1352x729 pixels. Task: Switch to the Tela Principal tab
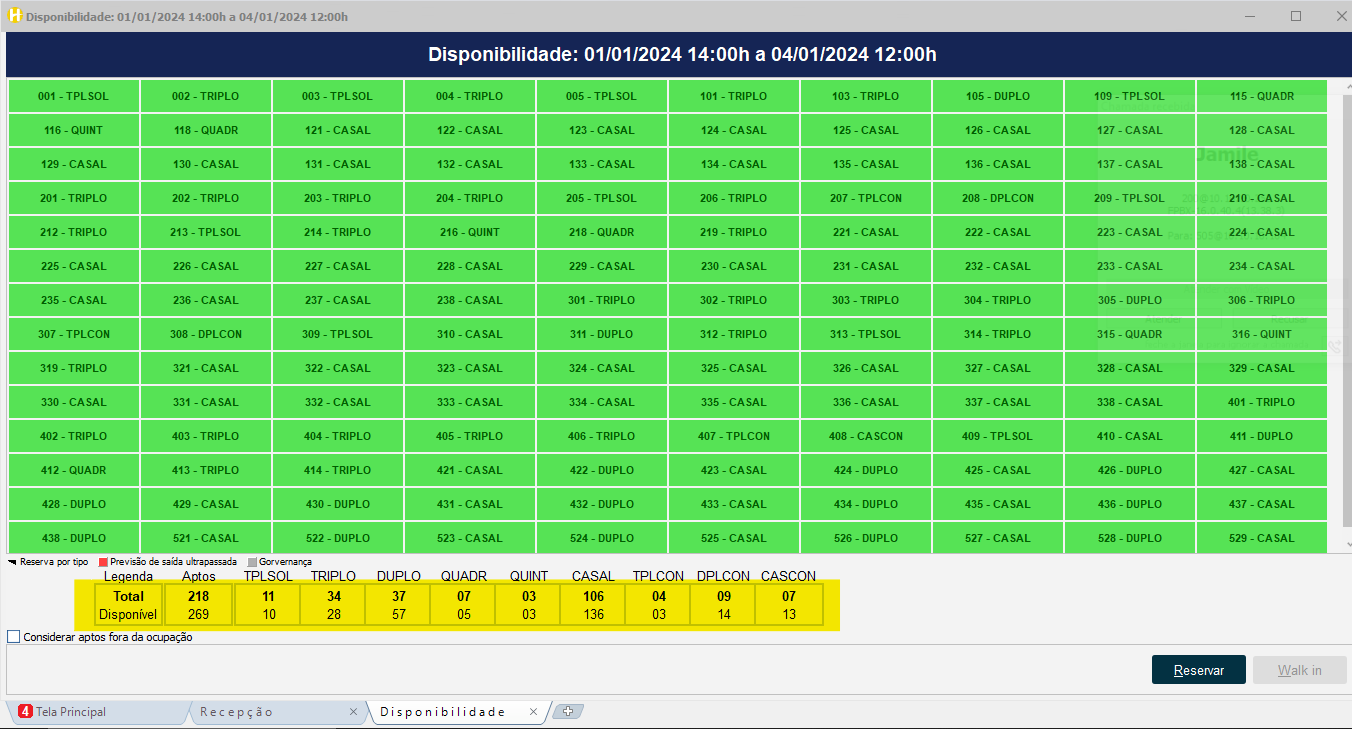point(70,712)
